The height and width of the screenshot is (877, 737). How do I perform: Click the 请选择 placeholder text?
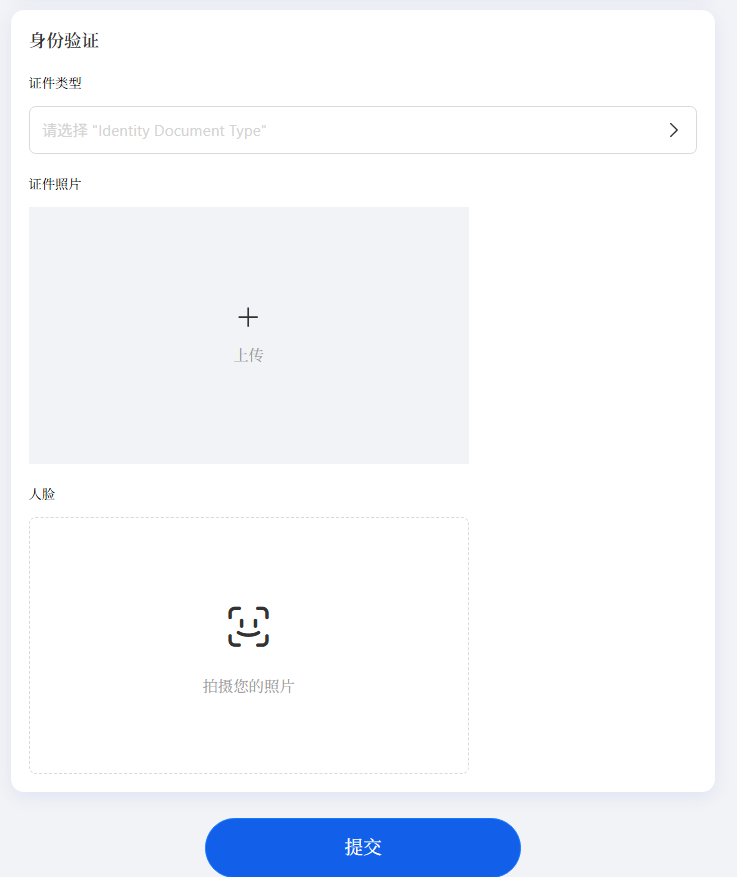[65, 130]
